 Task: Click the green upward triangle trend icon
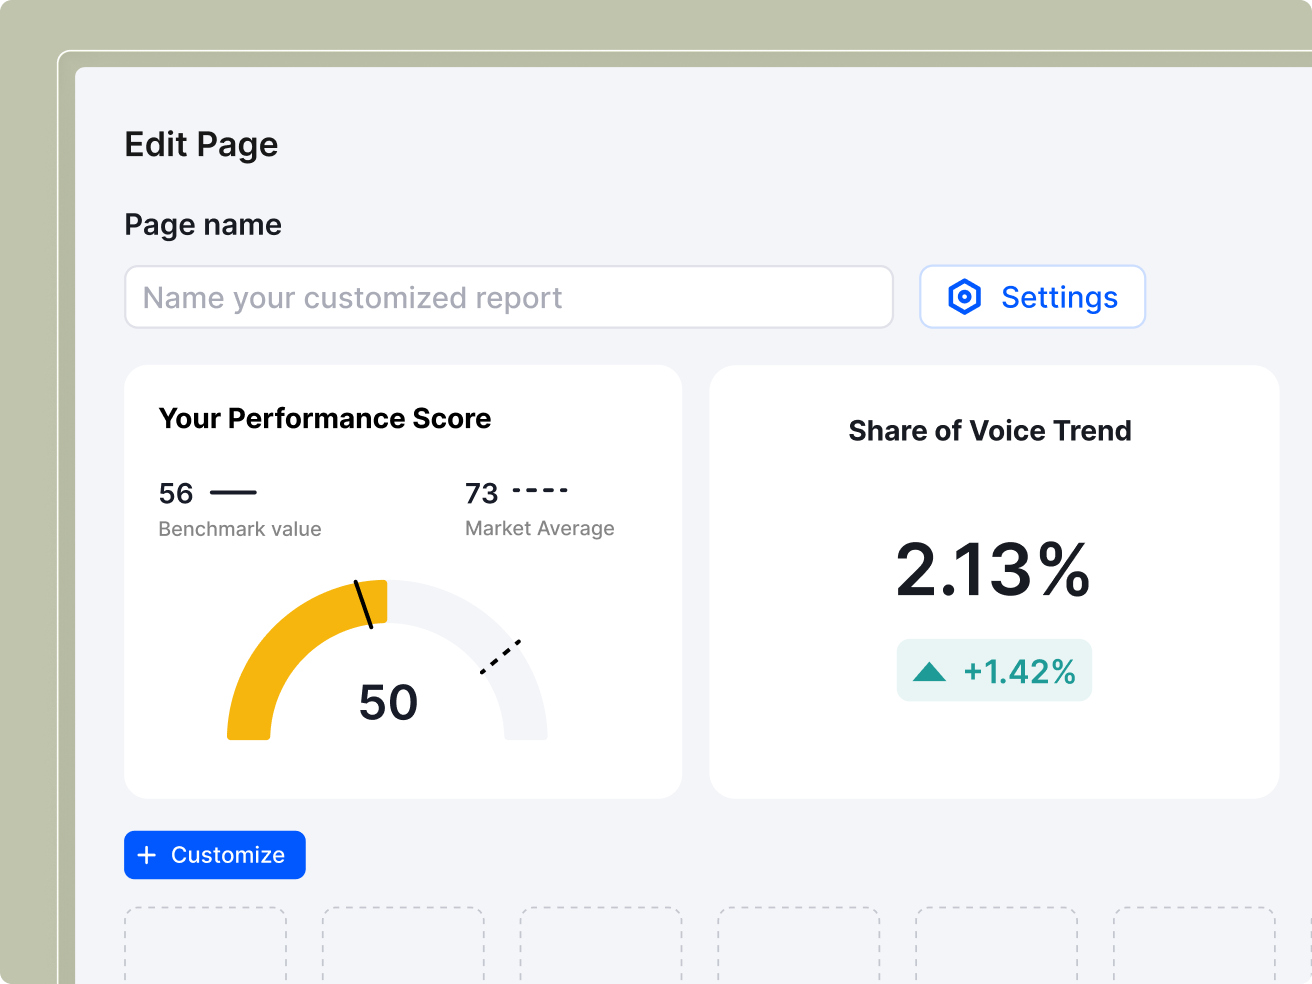tap(929, 672)
